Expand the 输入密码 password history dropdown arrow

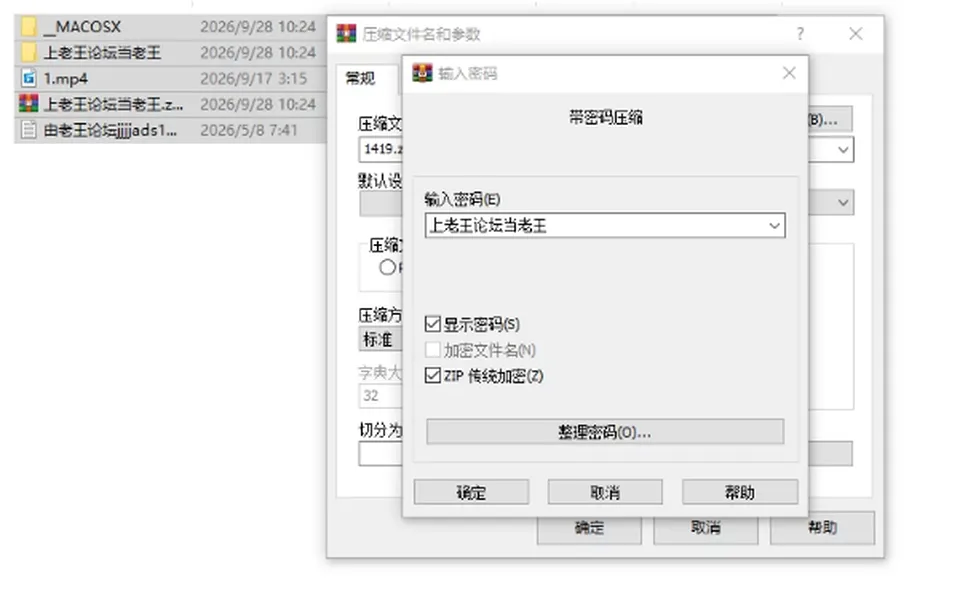point(774,226)
